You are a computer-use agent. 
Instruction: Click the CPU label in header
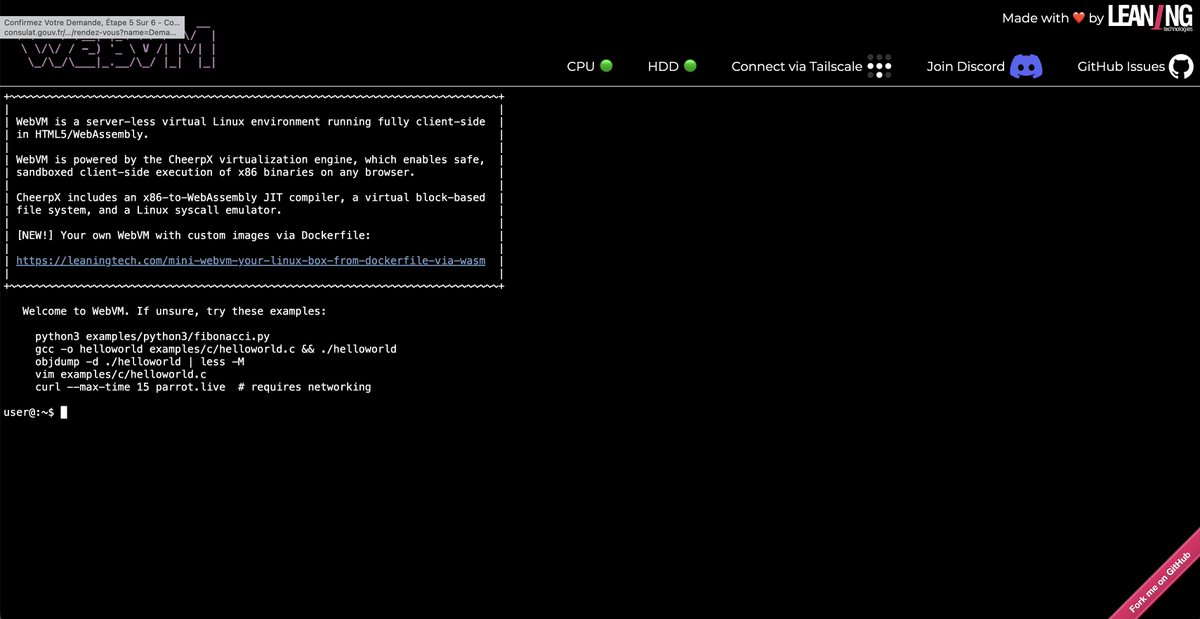point(581,66)
